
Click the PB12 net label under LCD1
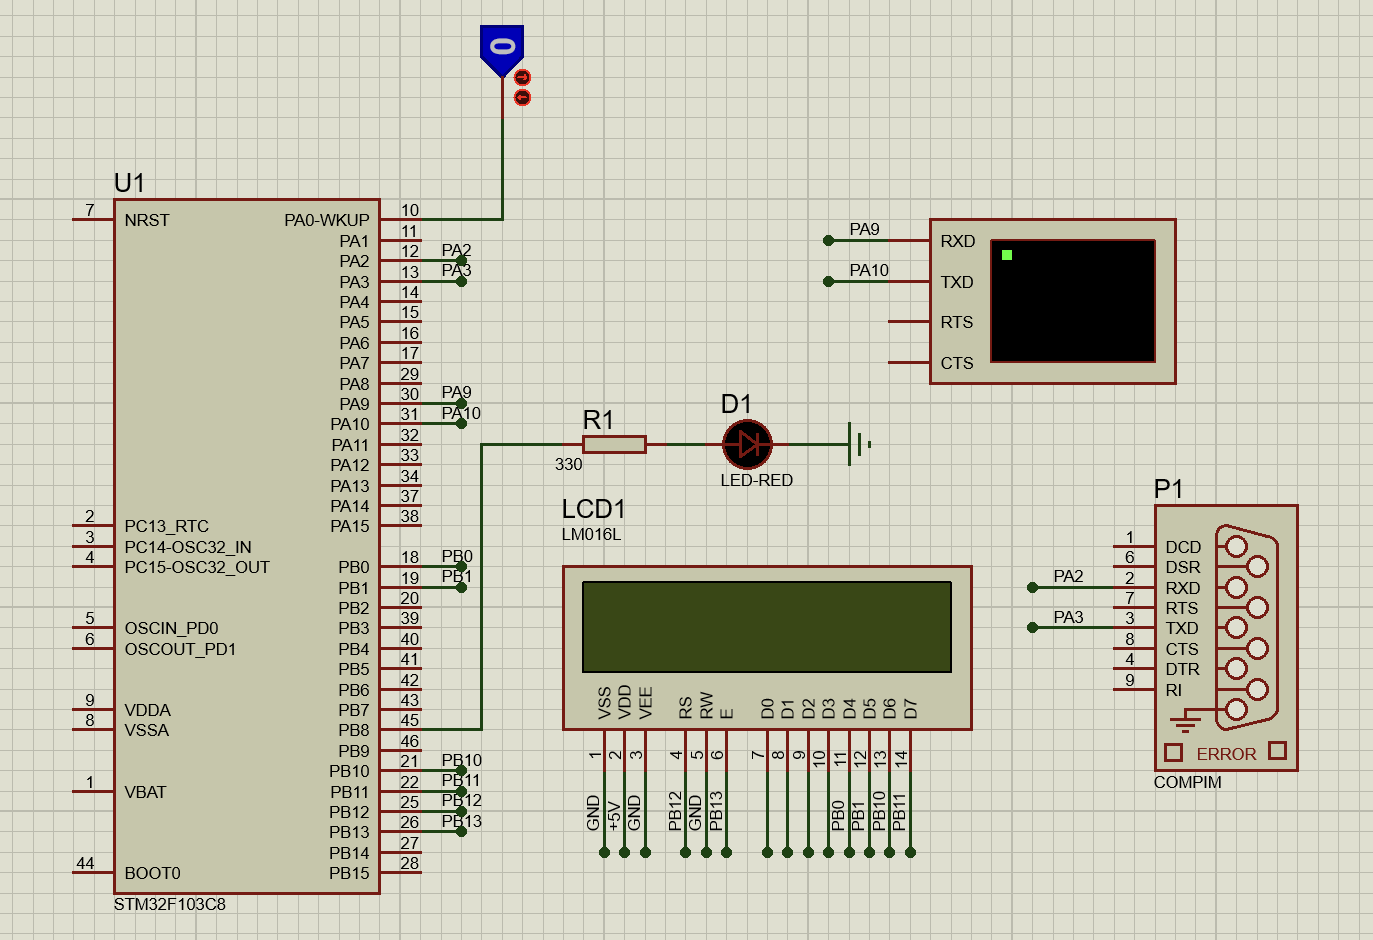(x=675, y=811)
